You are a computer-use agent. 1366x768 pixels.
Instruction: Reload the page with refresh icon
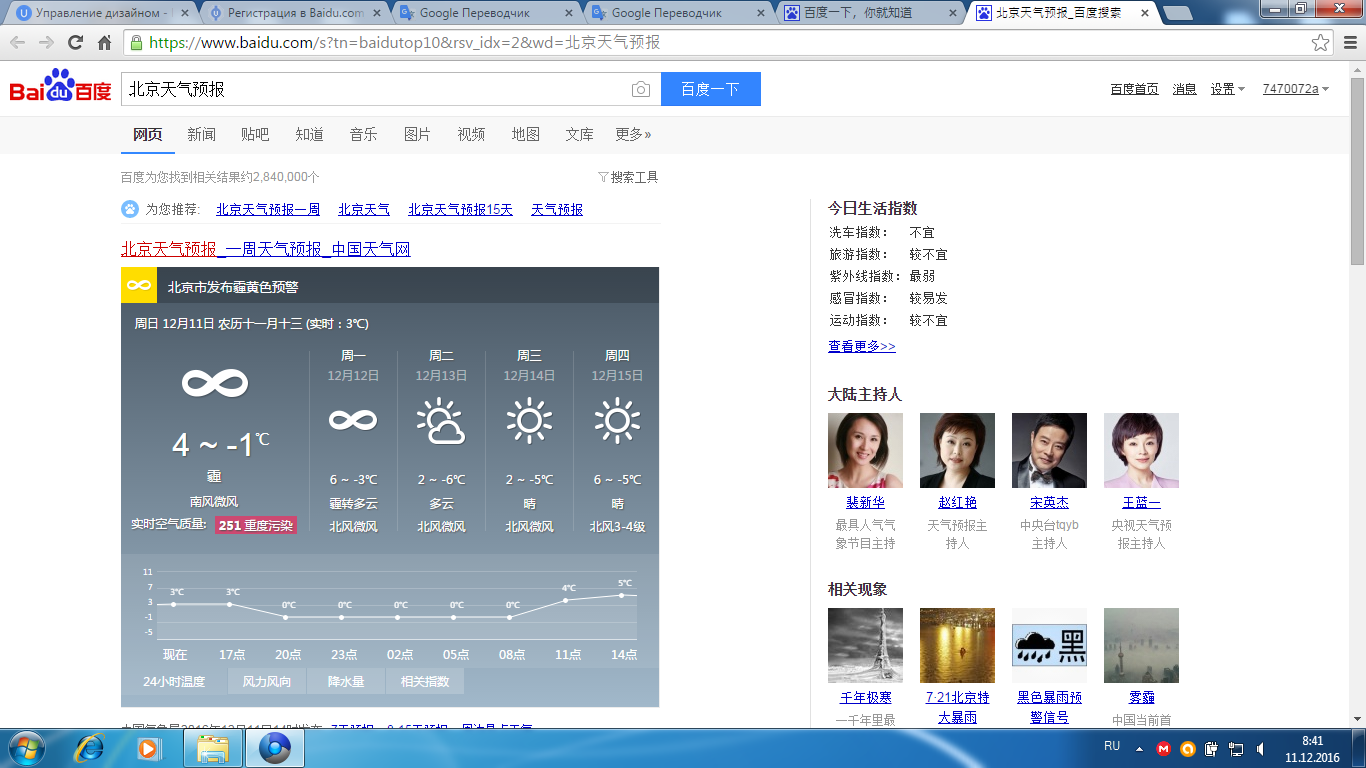point(75,43)
